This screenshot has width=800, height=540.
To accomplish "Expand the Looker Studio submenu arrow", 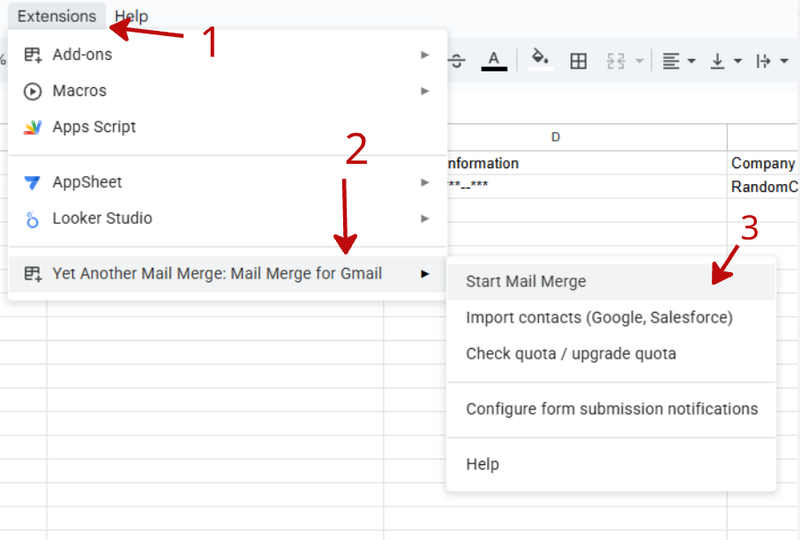I will (424, 218).
